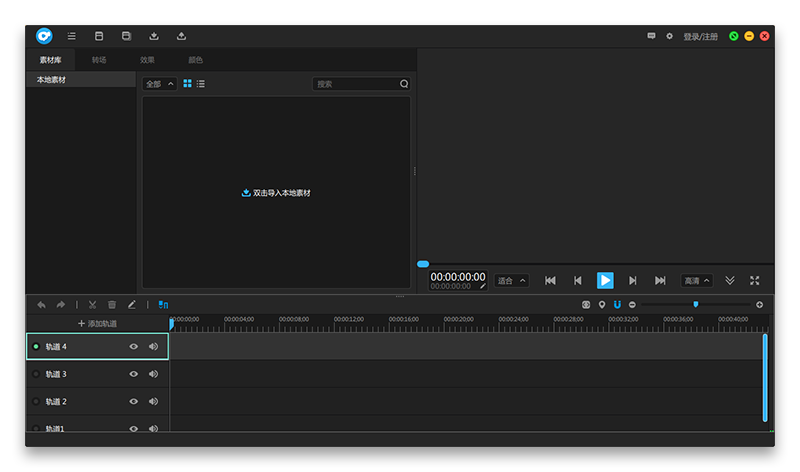Switch to grid view of media
The width and height of the screenshot is (800, 472).
(187, 83)
